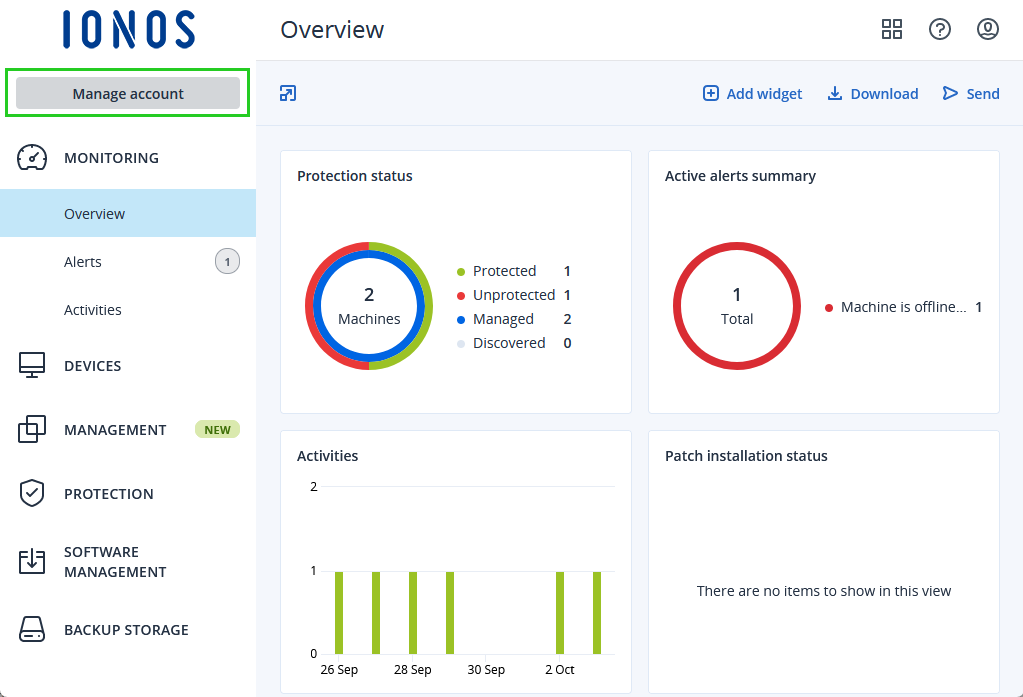The width and height of the screenshot is (1023, 697).
Task: Open the help question mark icon
Action: (939, 29)
